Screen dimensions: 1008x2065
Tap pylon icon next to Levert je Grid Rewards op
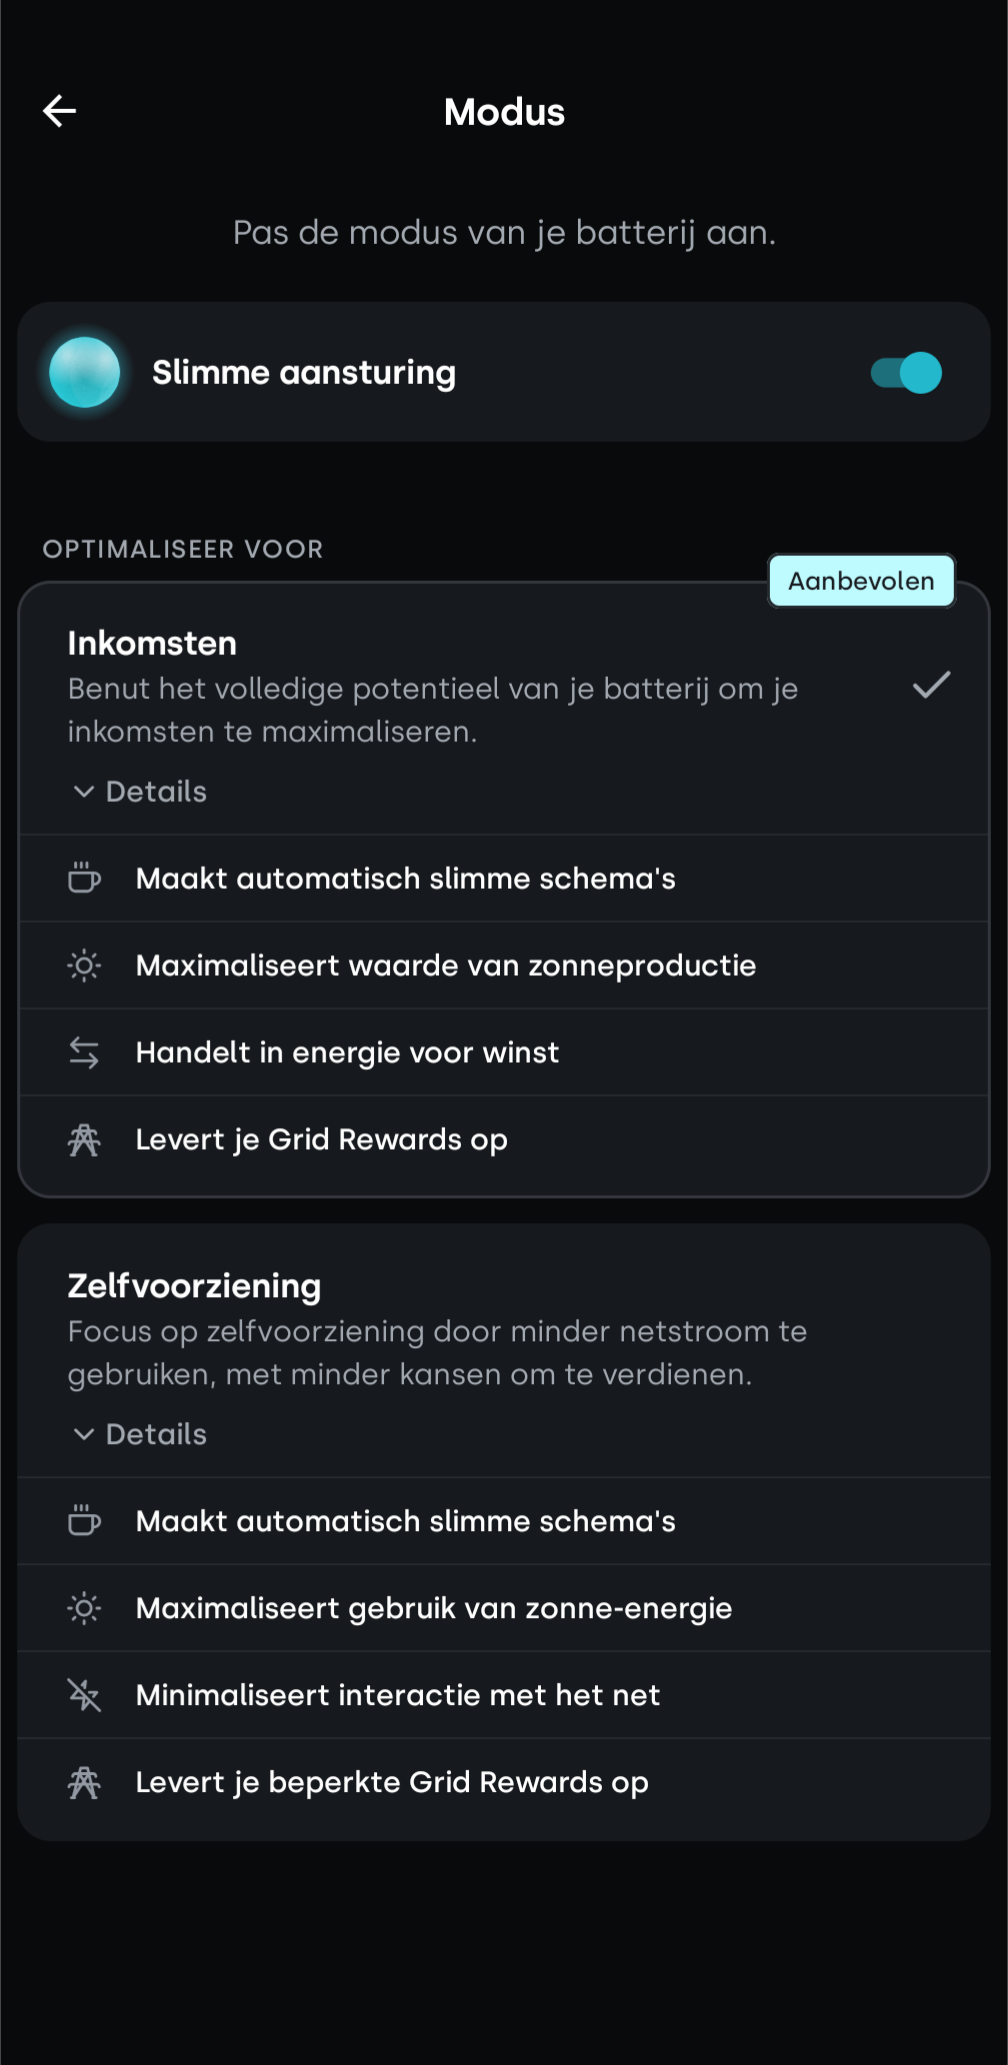click(84, 1139)
